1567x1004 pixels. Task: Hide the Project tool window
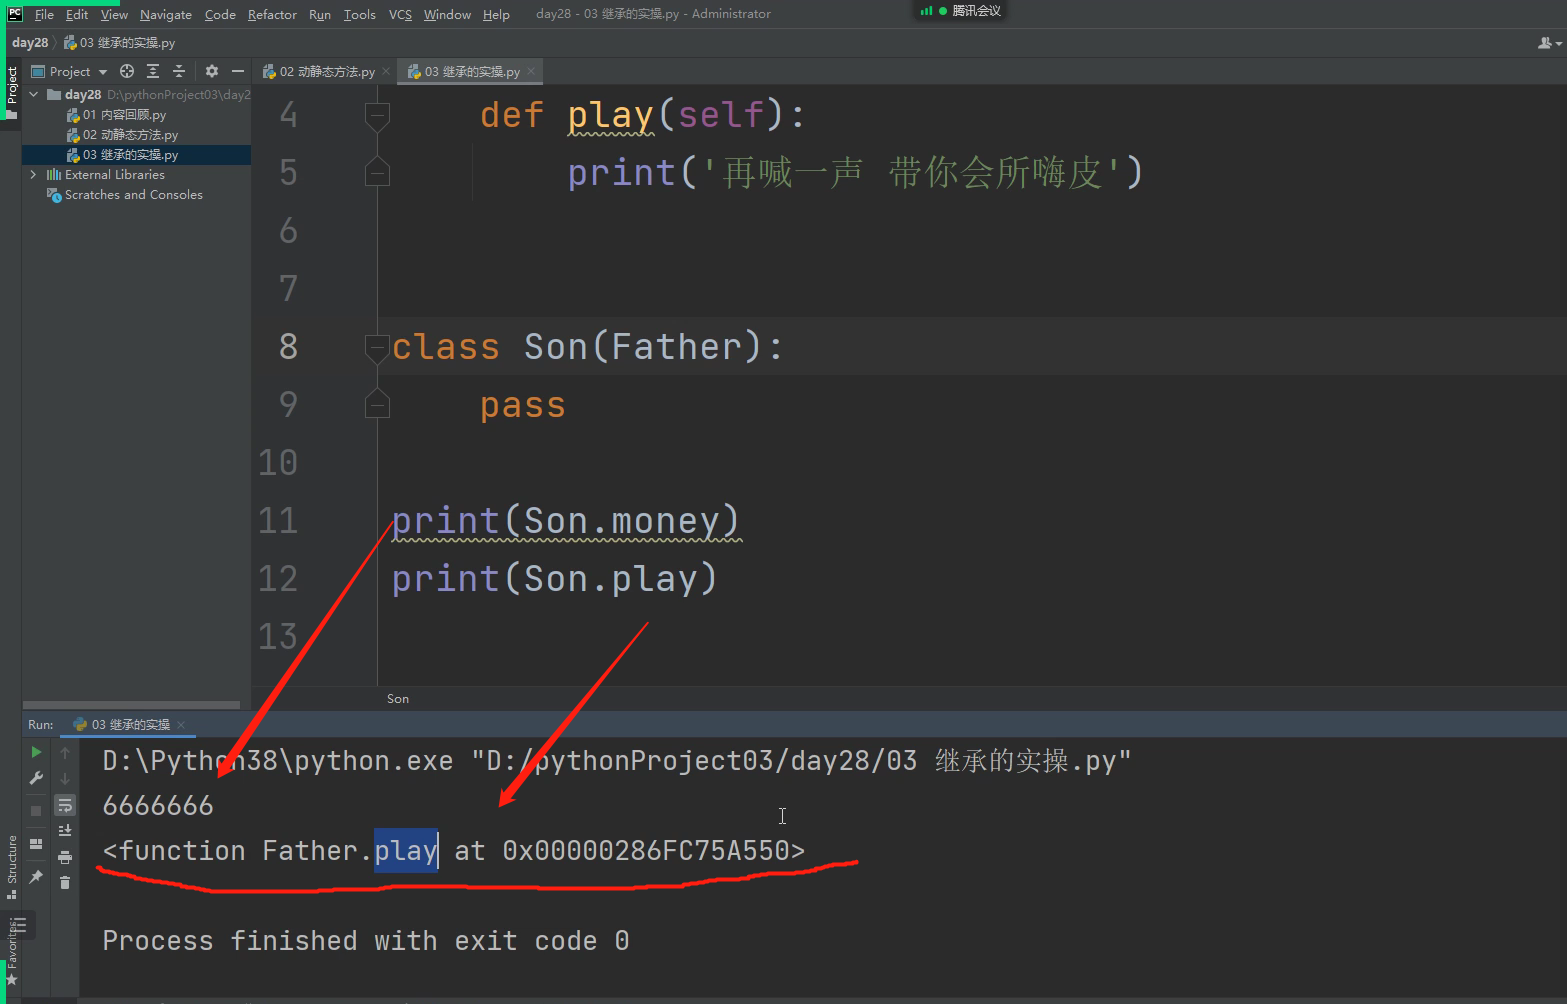coord(238,71)
